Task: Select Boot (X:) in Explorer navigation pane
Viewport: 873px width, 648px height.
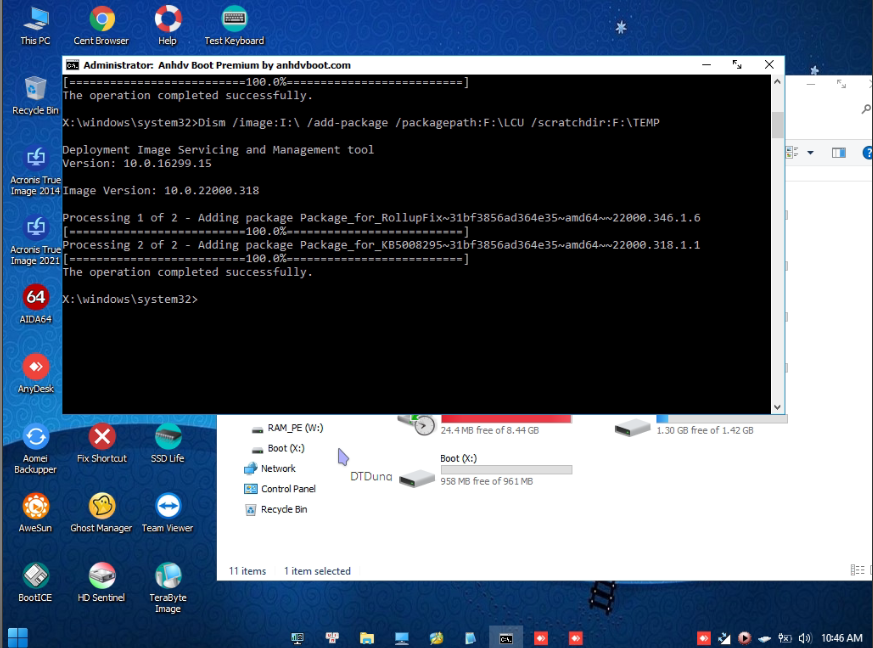Action: pyautogui.click(x=278, y=448)
